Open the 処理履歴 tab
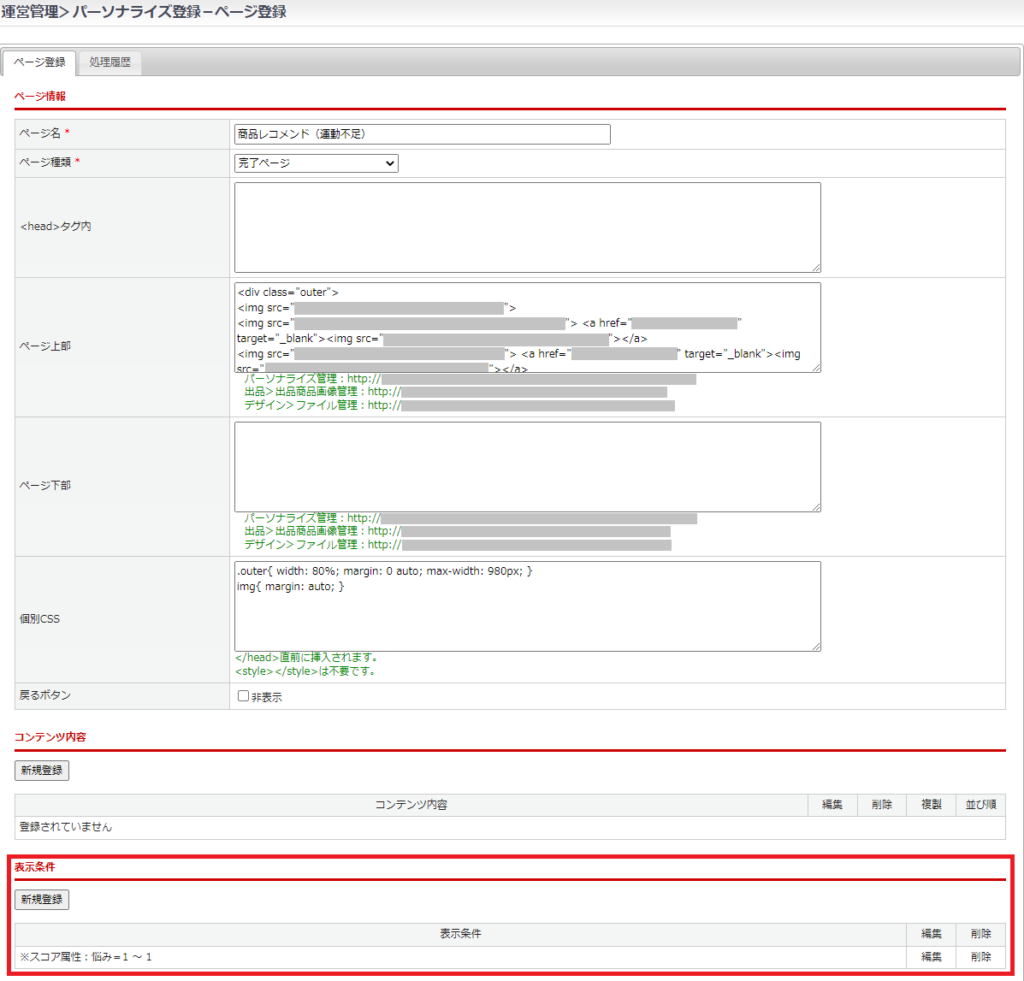Image resolution: width=1024 pixels, height=981 pixels. click(x=110, y=63)
